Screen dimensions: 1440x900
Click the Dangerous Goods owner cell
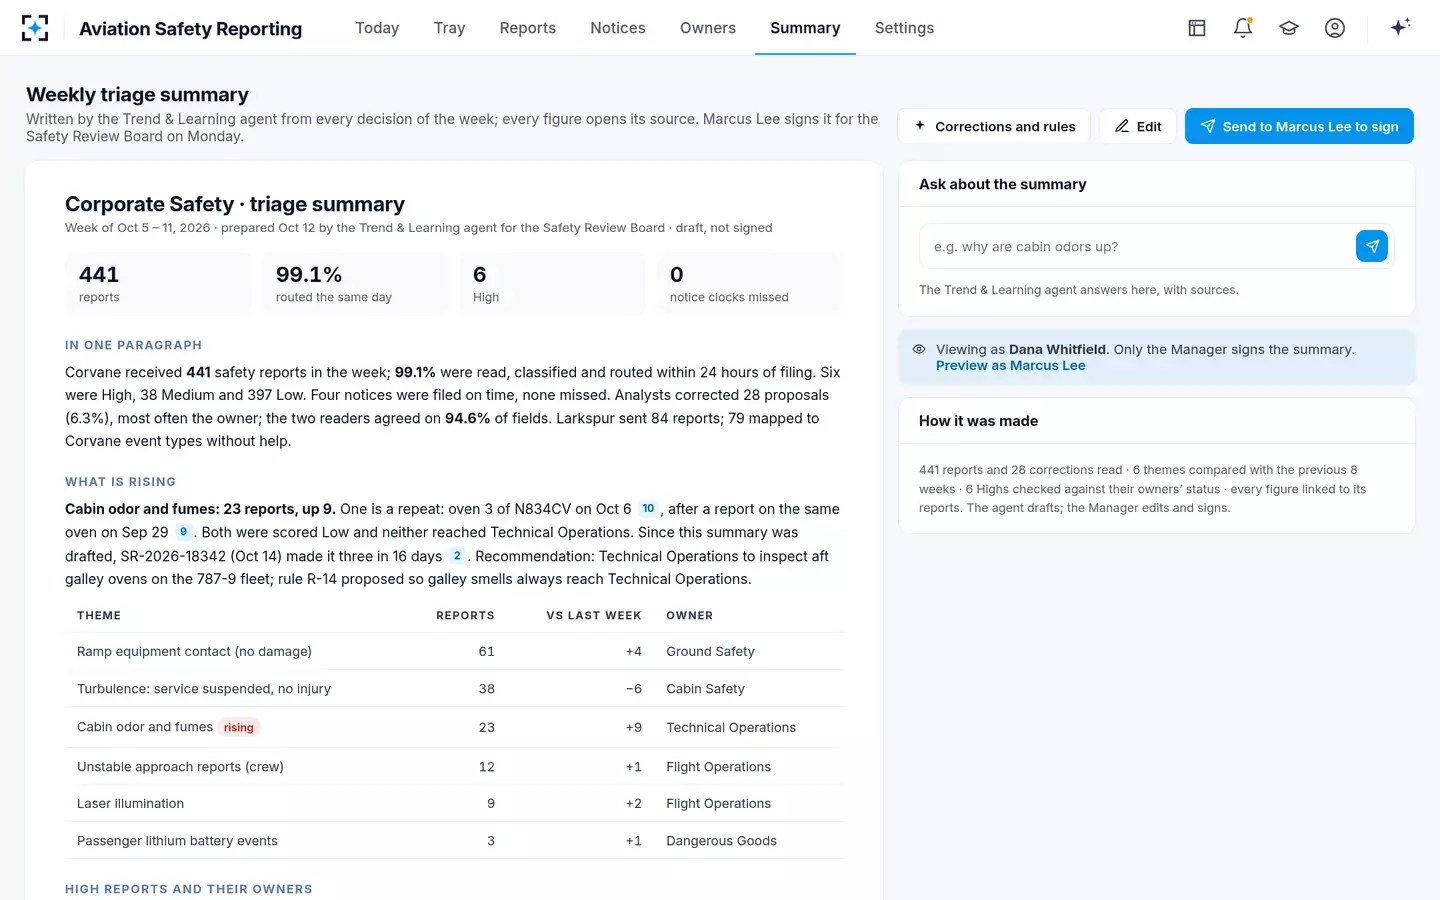tap(722, 841)
